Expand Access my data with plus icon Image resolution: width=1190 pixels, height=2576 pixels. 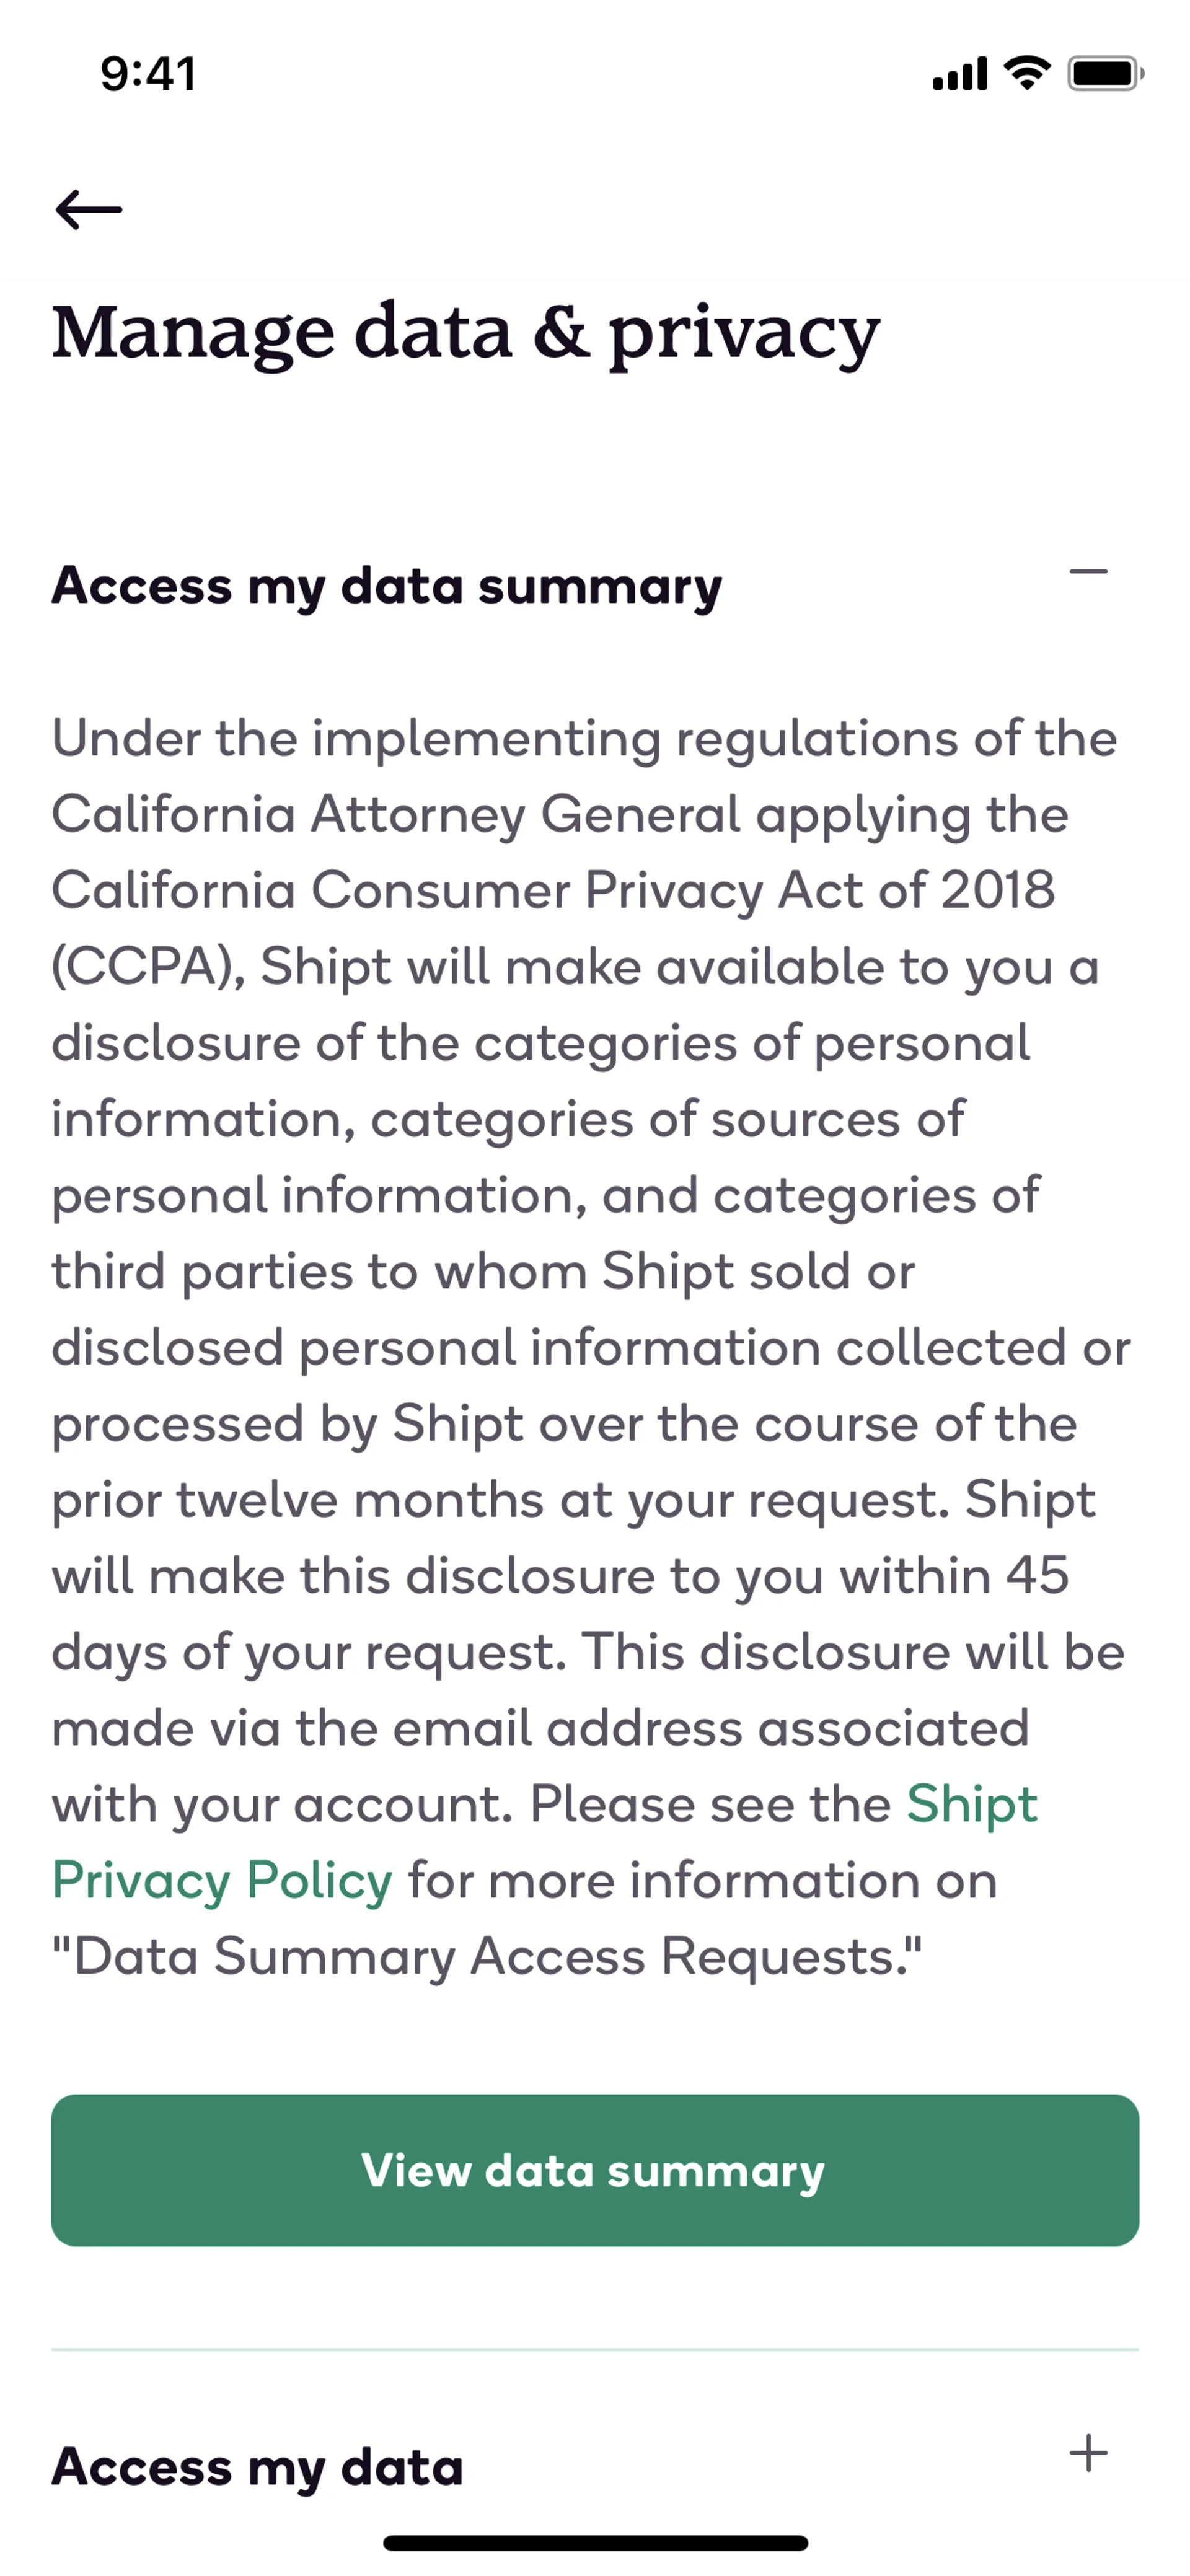coord(1088,2453)
